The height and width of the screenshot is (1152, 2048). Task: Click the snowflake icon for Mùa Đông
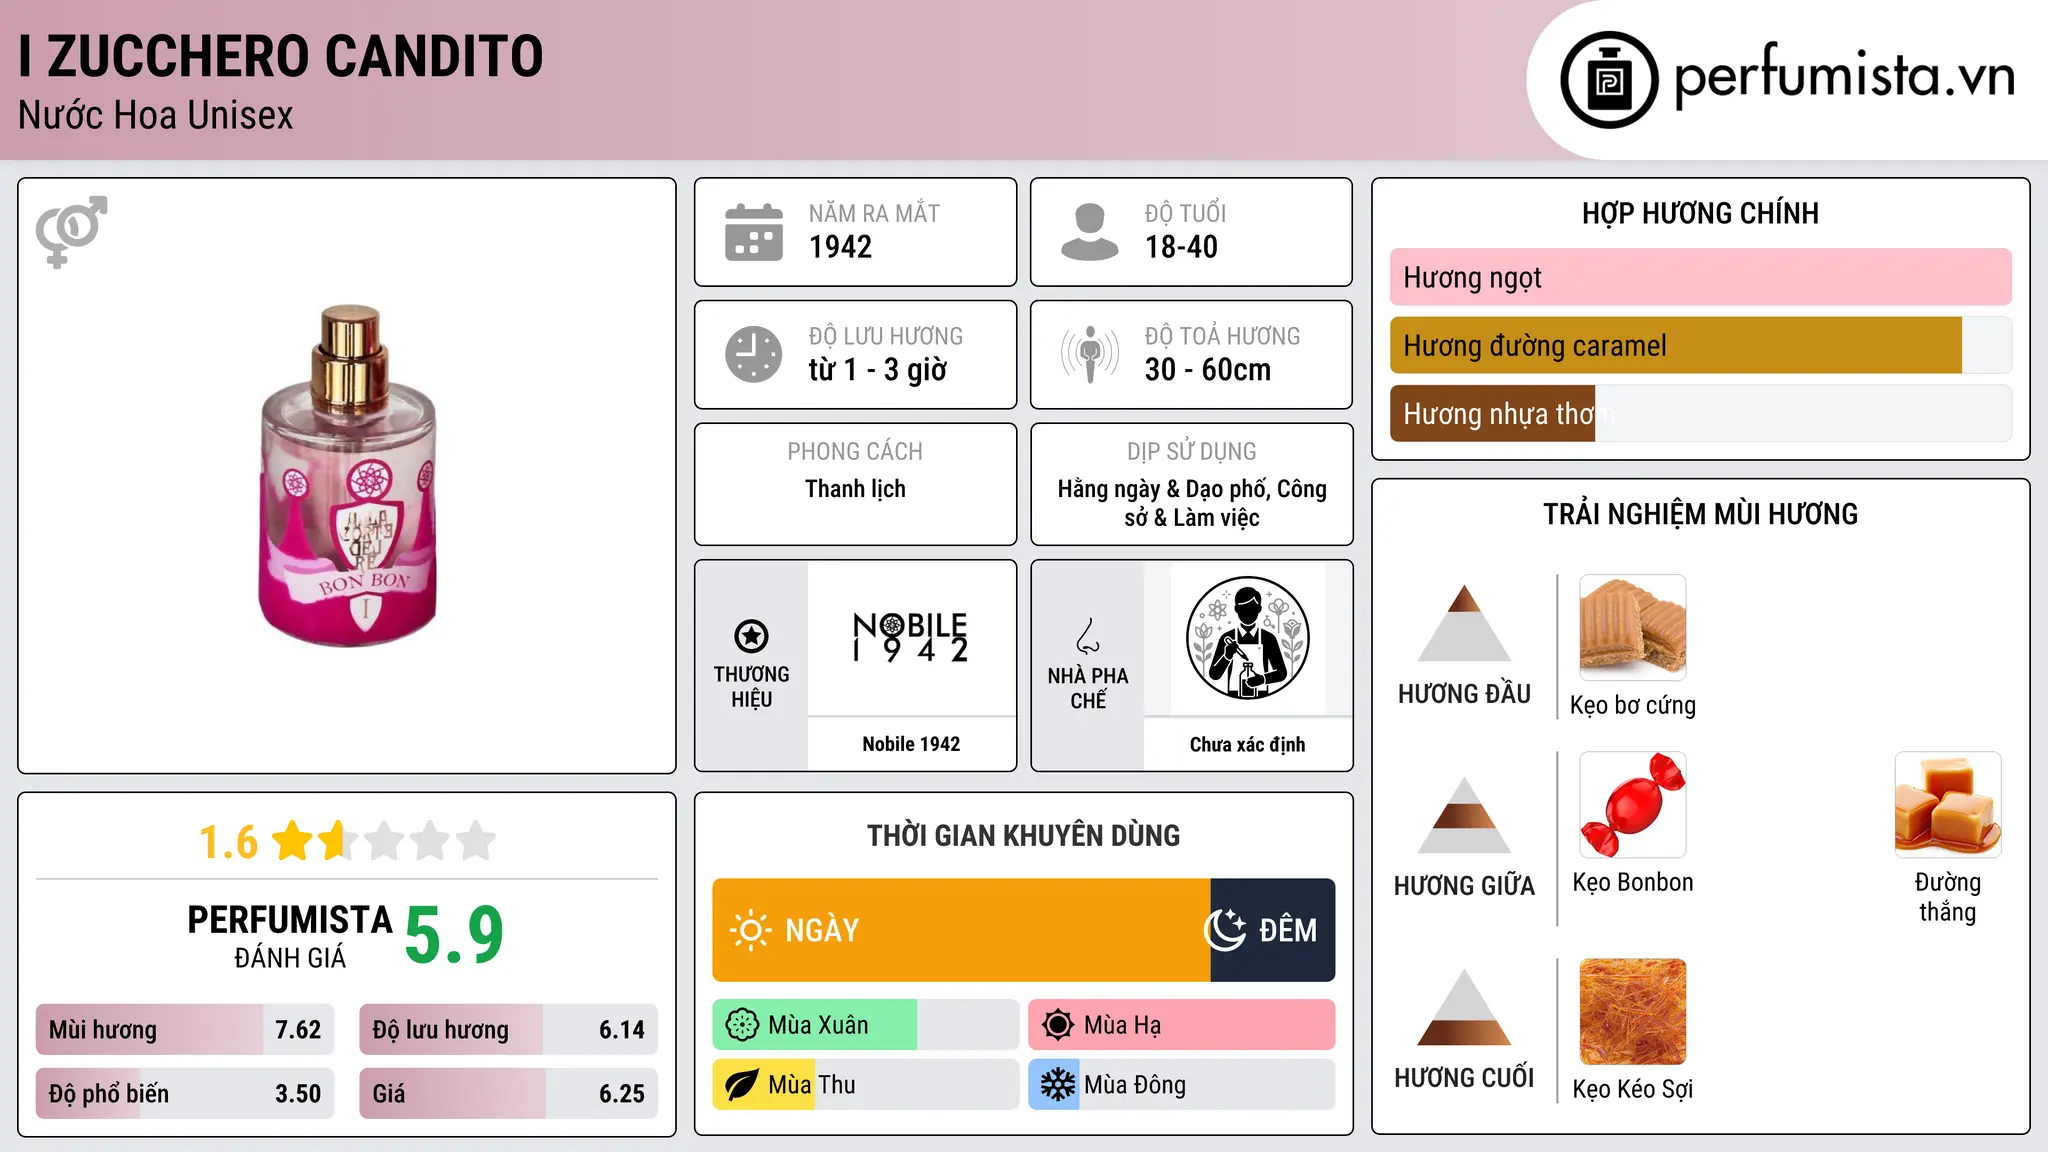1058,1085
